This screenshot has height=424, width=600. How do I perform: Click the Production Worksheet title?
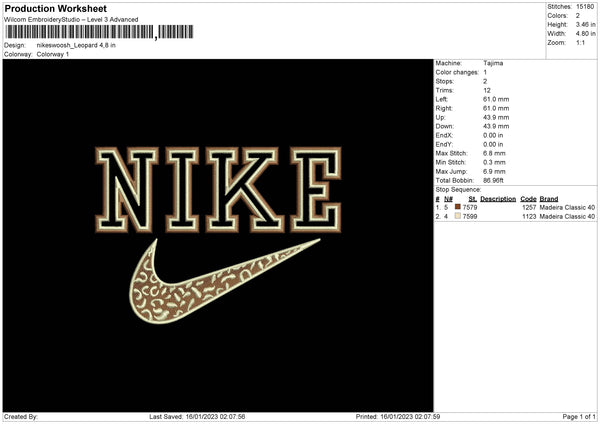tap(55, 8)
